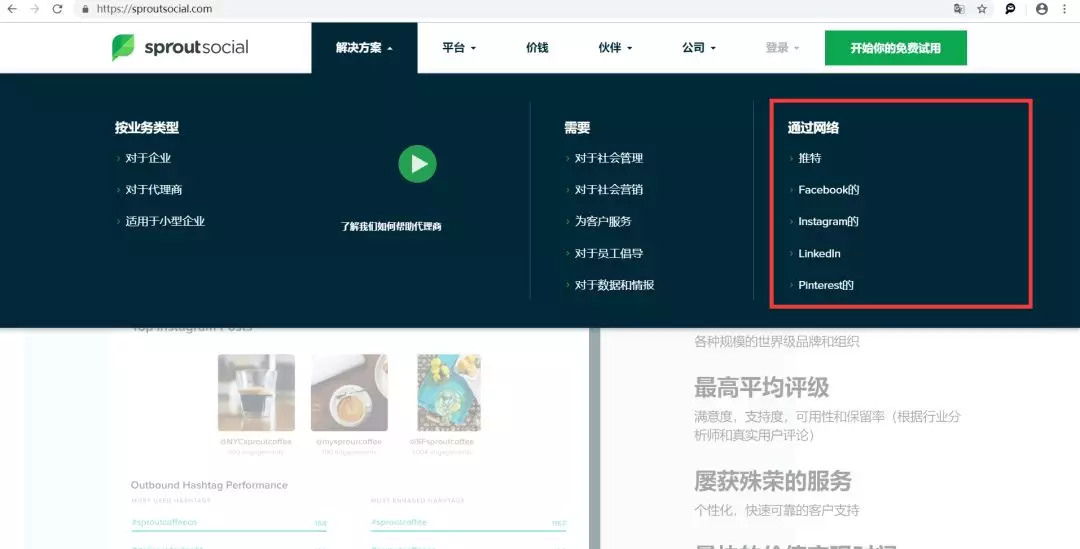Open the 对于员工倡导 link
The height and width of the screenshot is (549, 1080).
tap(609, 253)
